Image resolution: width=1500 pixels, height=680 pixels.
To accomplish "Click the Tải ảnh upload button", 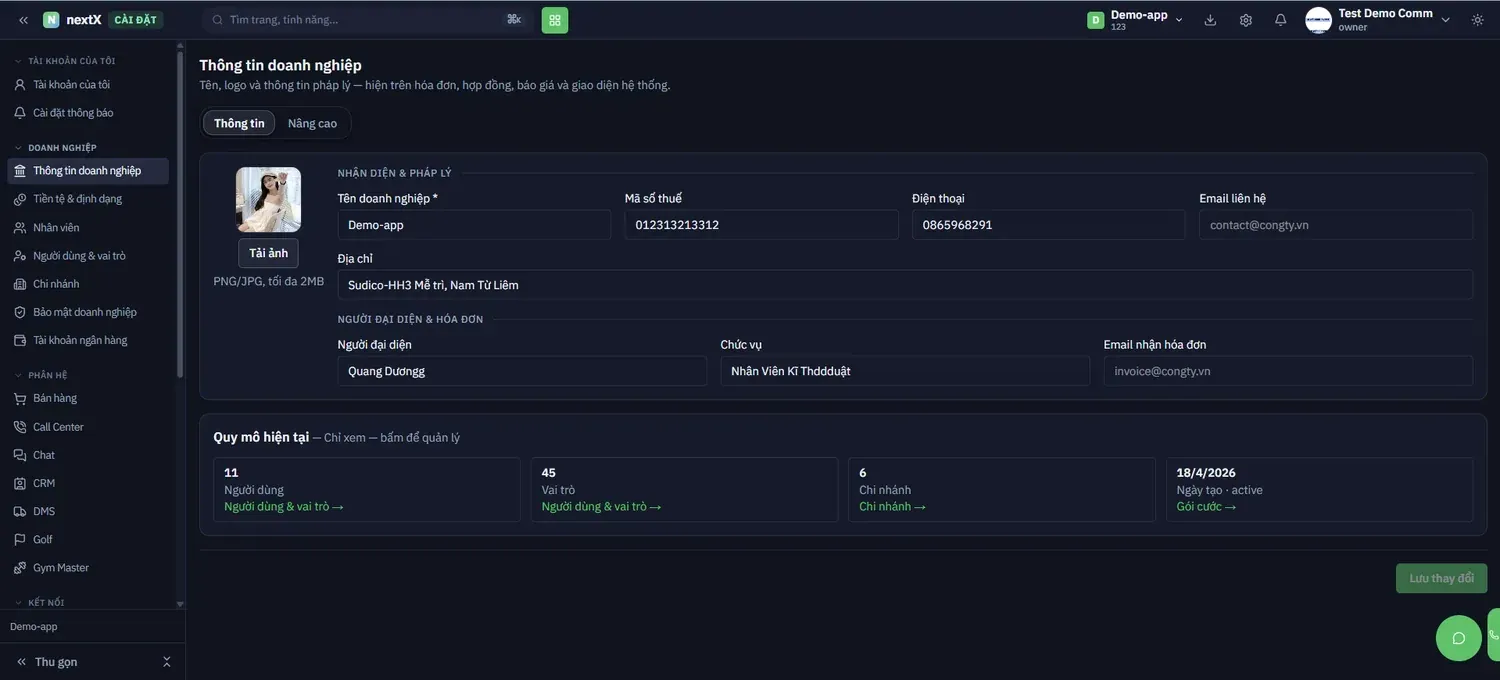I will (268, 253).
